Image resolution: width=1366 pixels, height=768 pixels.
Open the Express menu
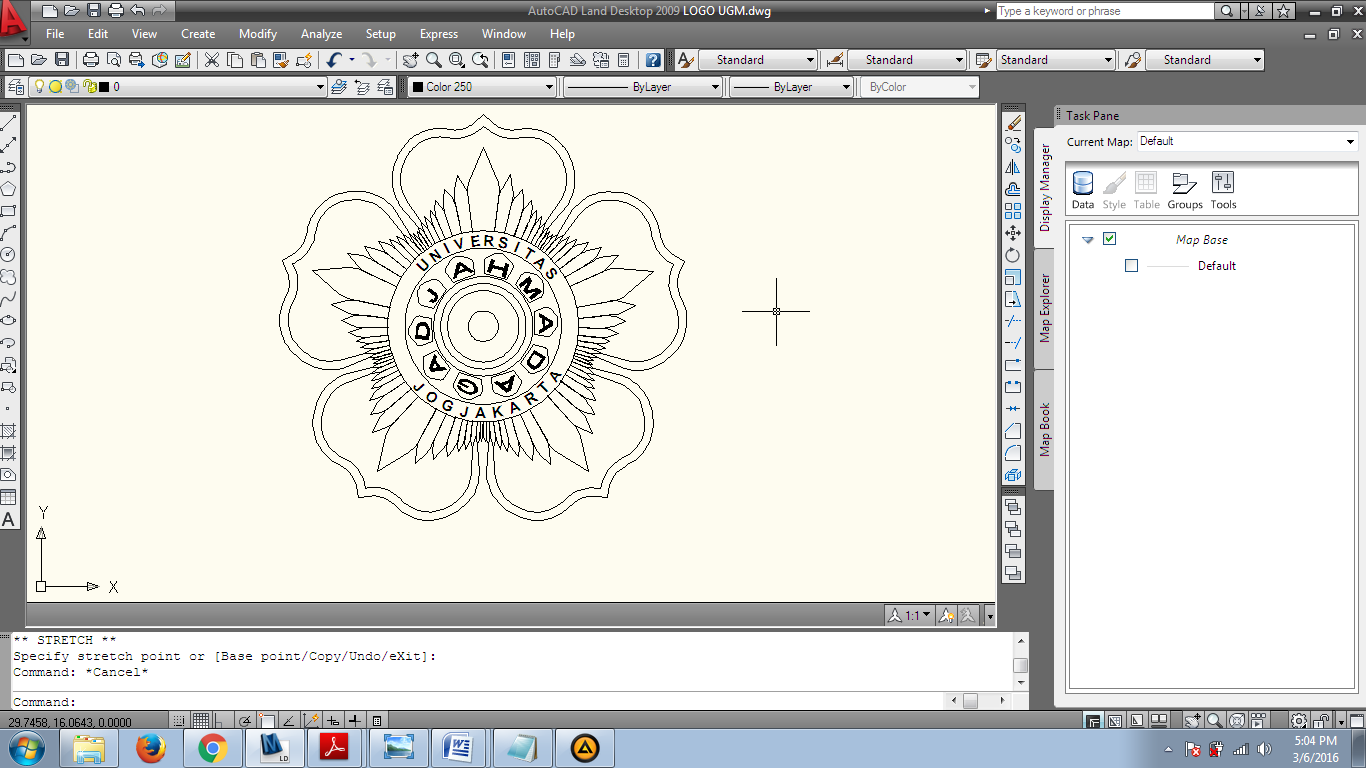439,34
